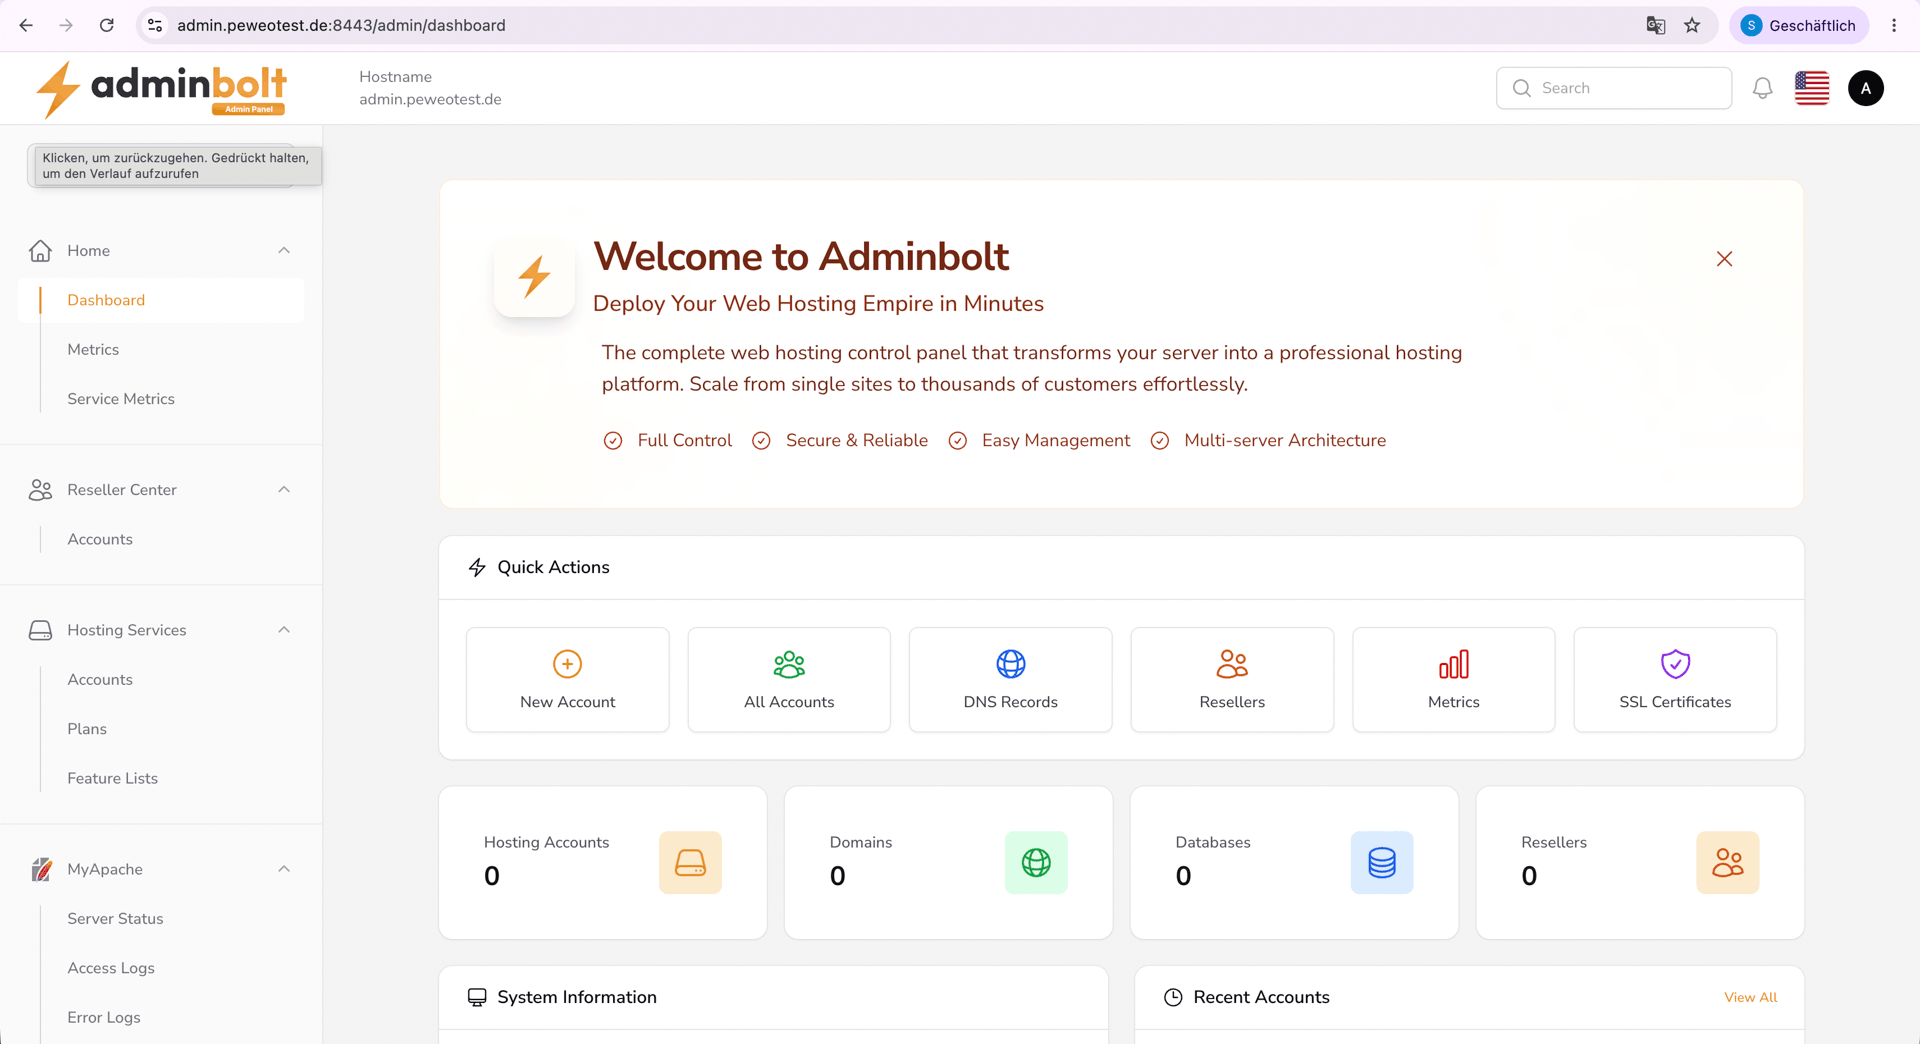Image resolution: width=1920 pixels, height=1044 pixels.
Task: Click the SSL Certificates quick action button
Action: point(1675,680)
